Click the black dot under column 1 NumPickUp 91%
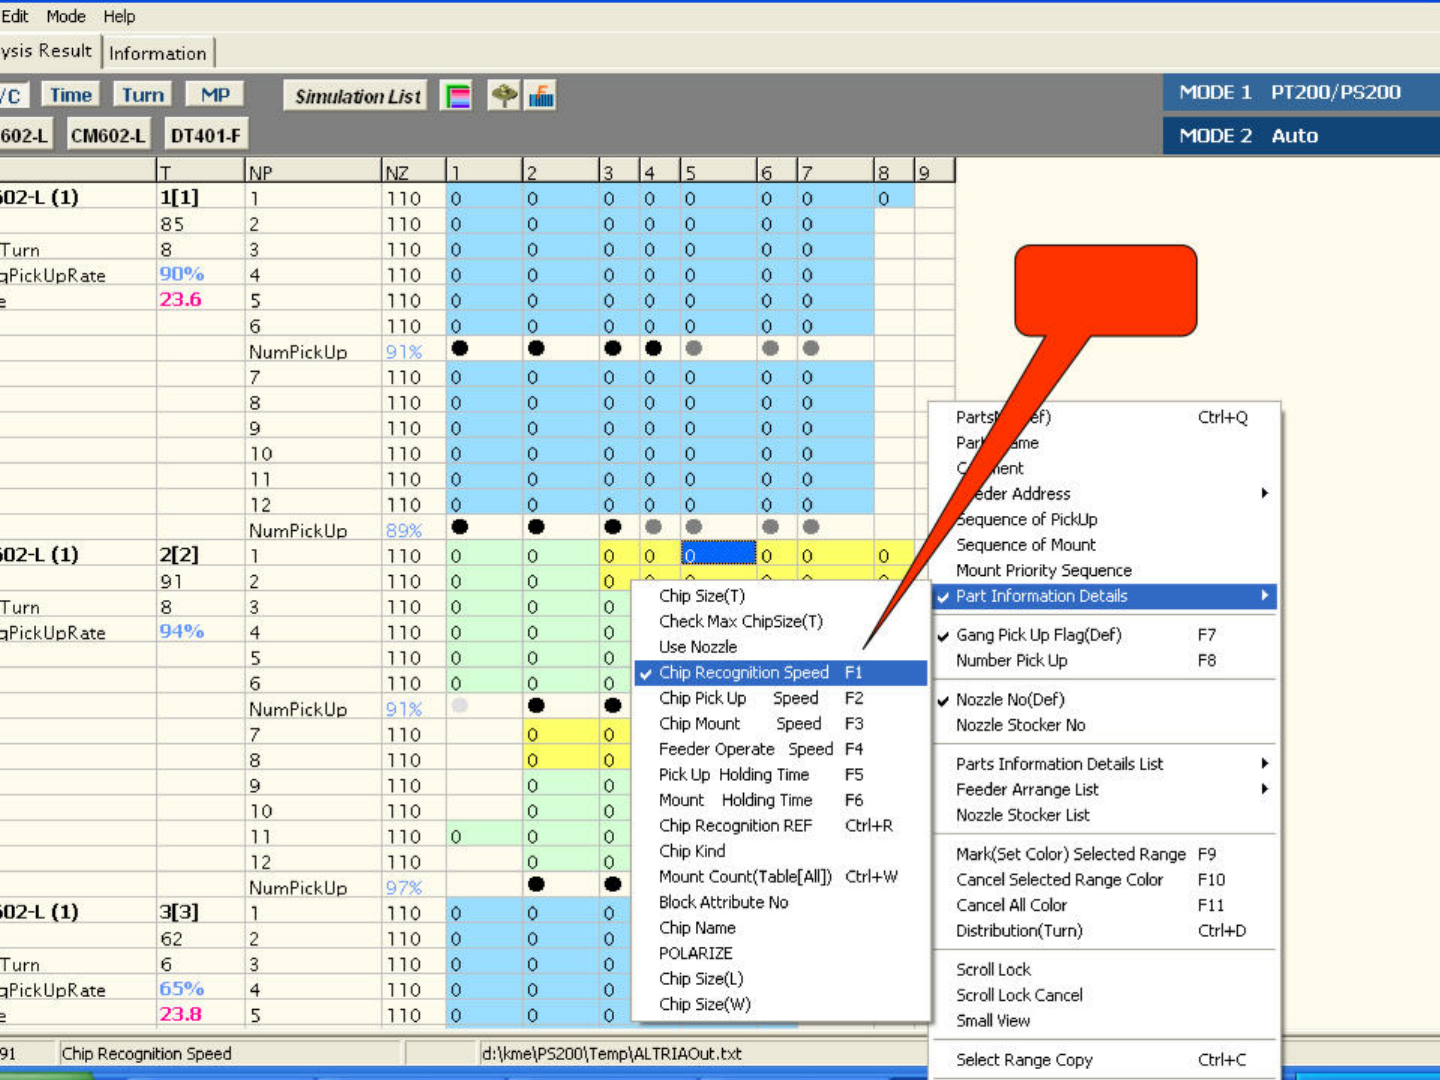This screenshot has width=1440, height=1080. coord(460,349)
